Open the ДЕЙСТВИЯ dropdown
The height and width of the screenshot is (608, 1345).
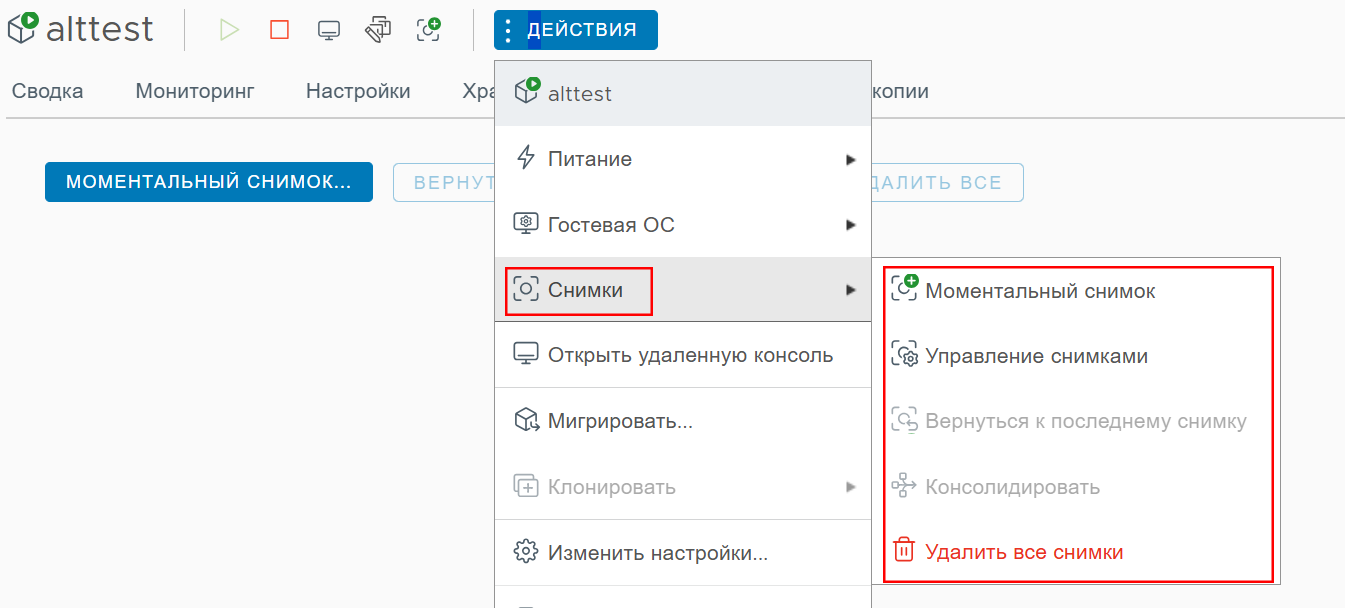tap(576, 30)
